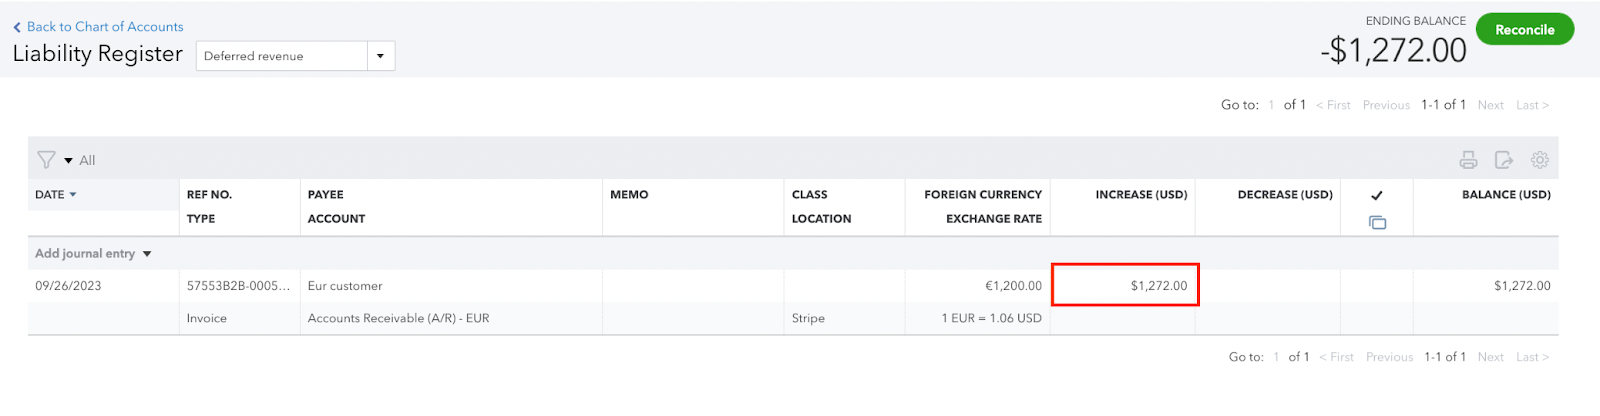Go back to Chart of Accounts
The image size is (1600, 416).
(105, 27)
